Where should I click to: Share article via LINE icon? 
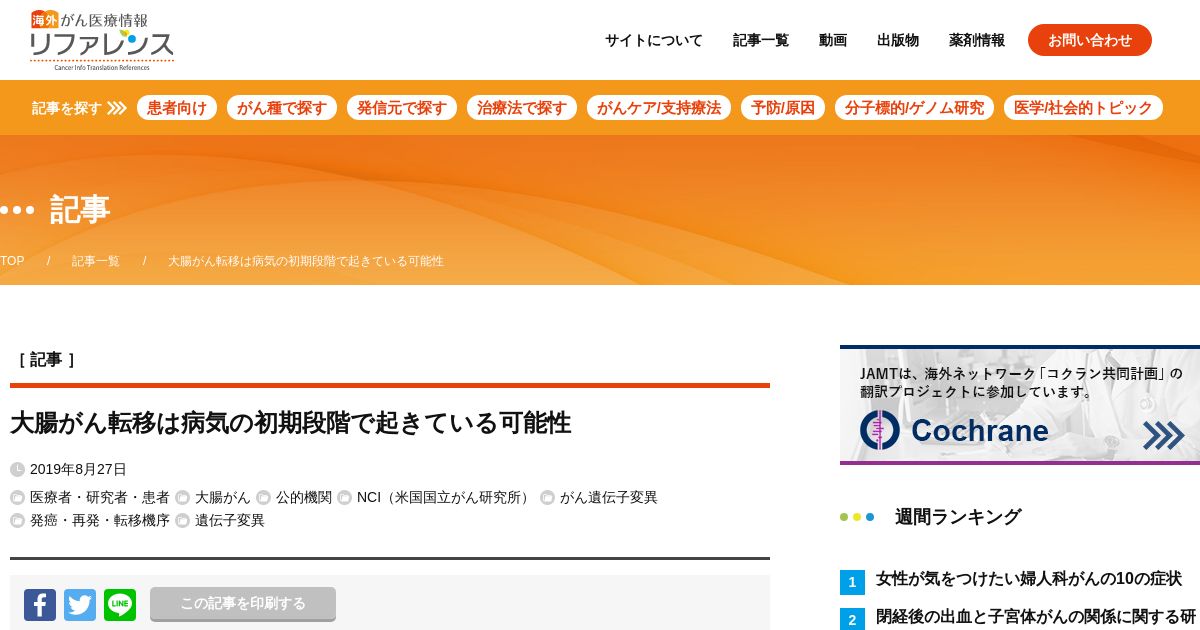[x=120, y=605]
